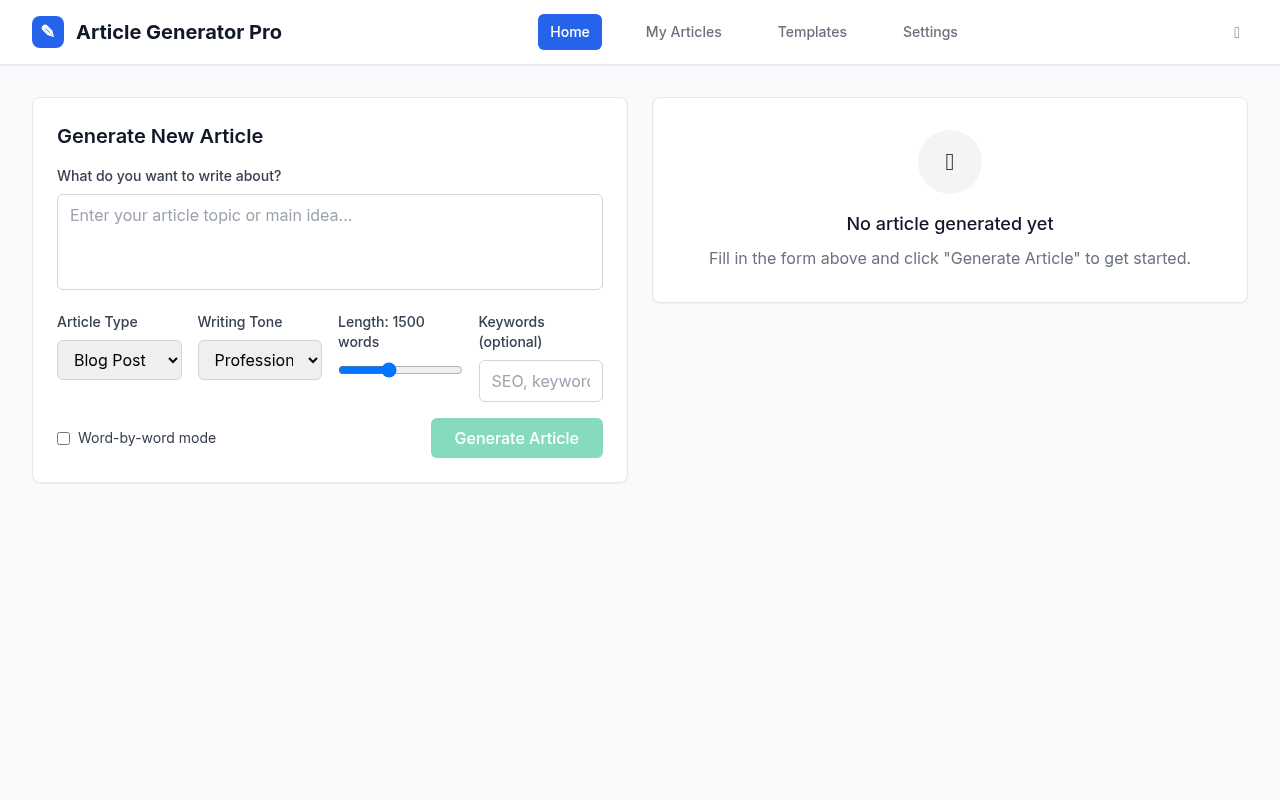The height and width of the screenshot is (800, 1280).
Task: Select the Home tab
Action: (569, 32)
